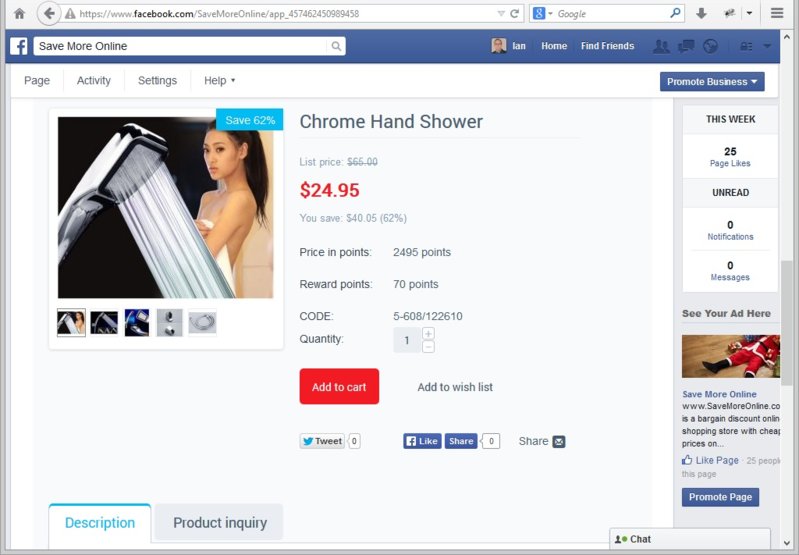799x555 pixels.
Task: Open Facebook friend requests icon
Action: pos(661,46)
